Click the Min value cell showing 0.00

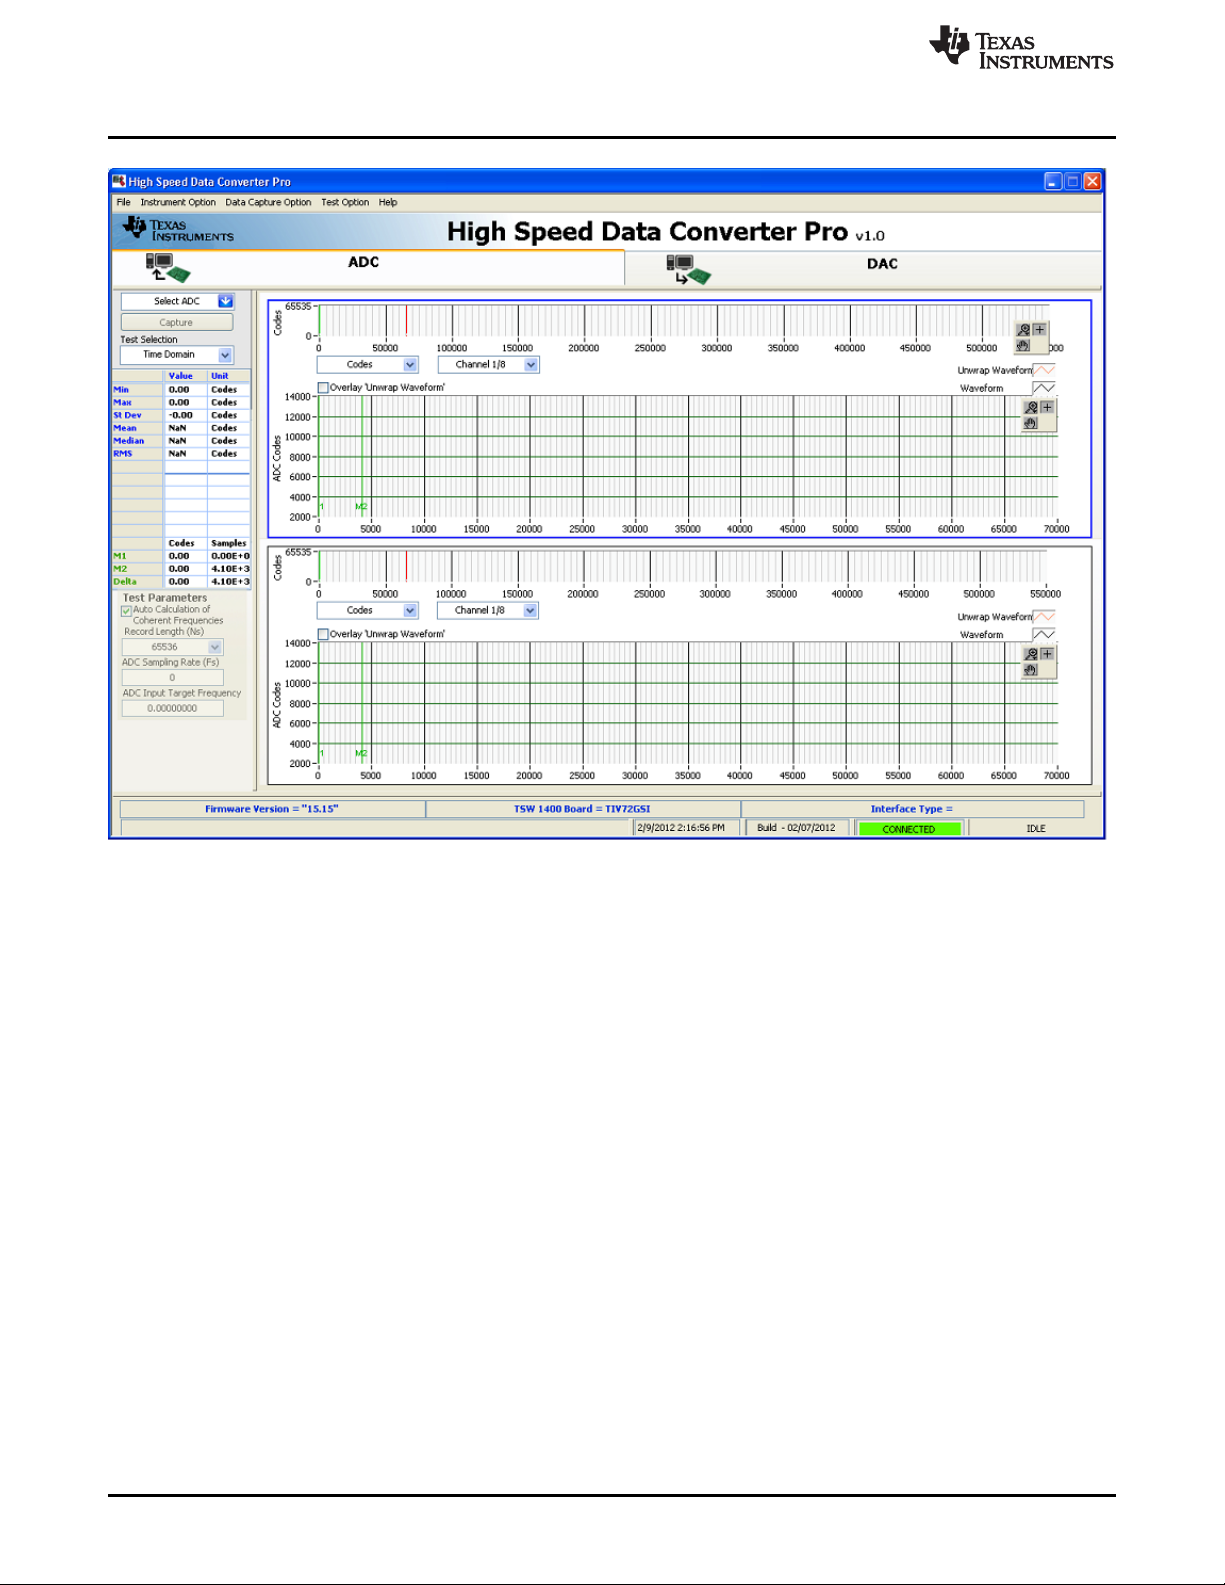click(x=185, y=390)
